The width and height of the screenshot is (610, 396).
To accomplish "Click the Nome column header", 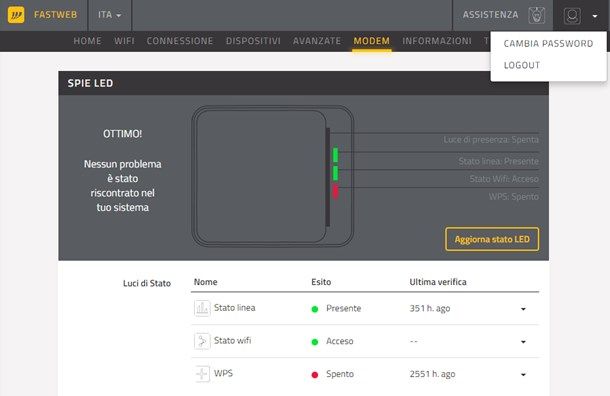I will 205,282.
